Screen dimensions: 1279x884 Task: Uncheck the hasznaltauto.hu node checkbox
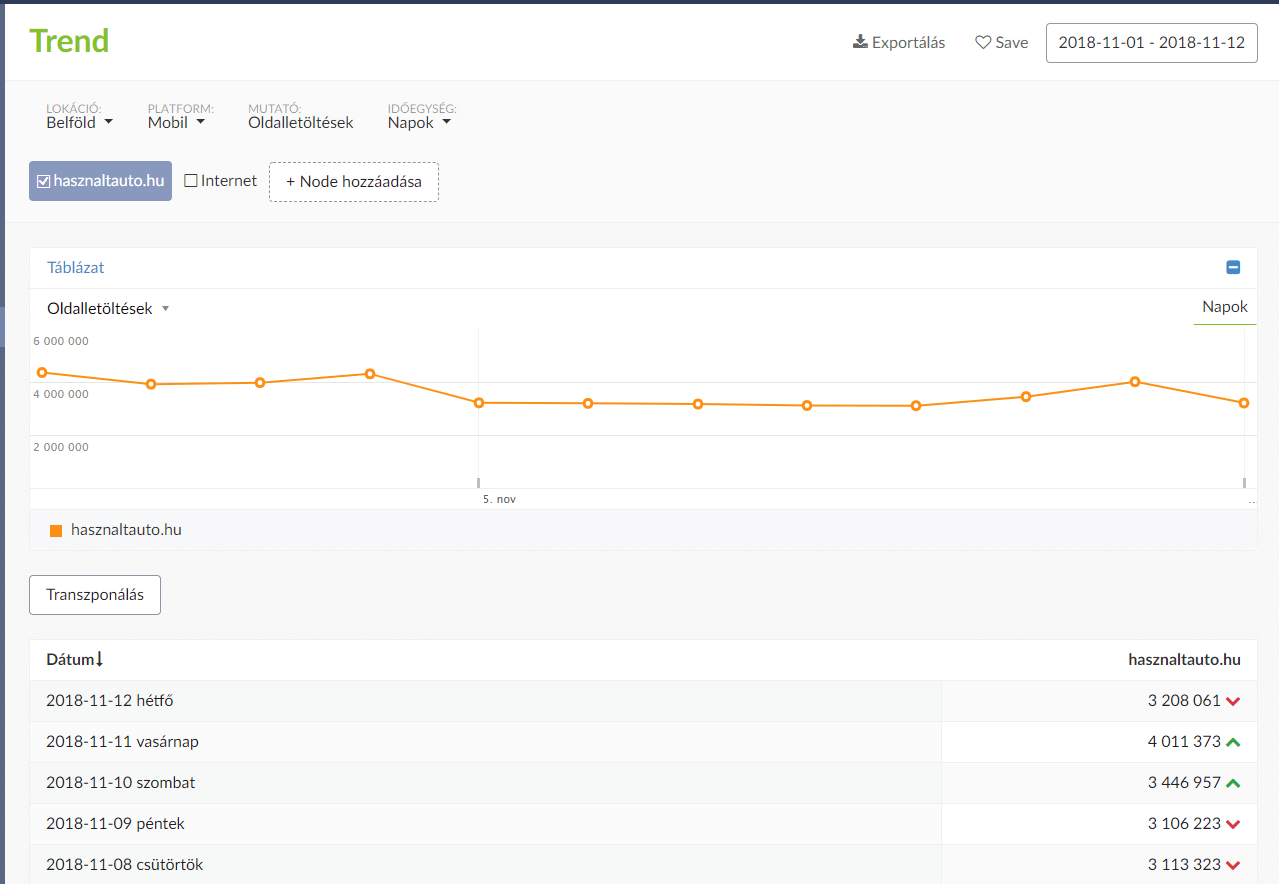(43, 181)
